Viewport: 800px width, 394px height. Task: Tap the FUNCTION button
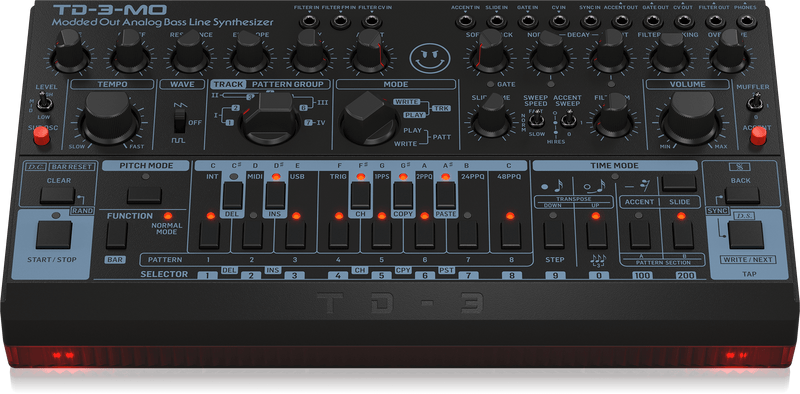(x=117, y=235)
